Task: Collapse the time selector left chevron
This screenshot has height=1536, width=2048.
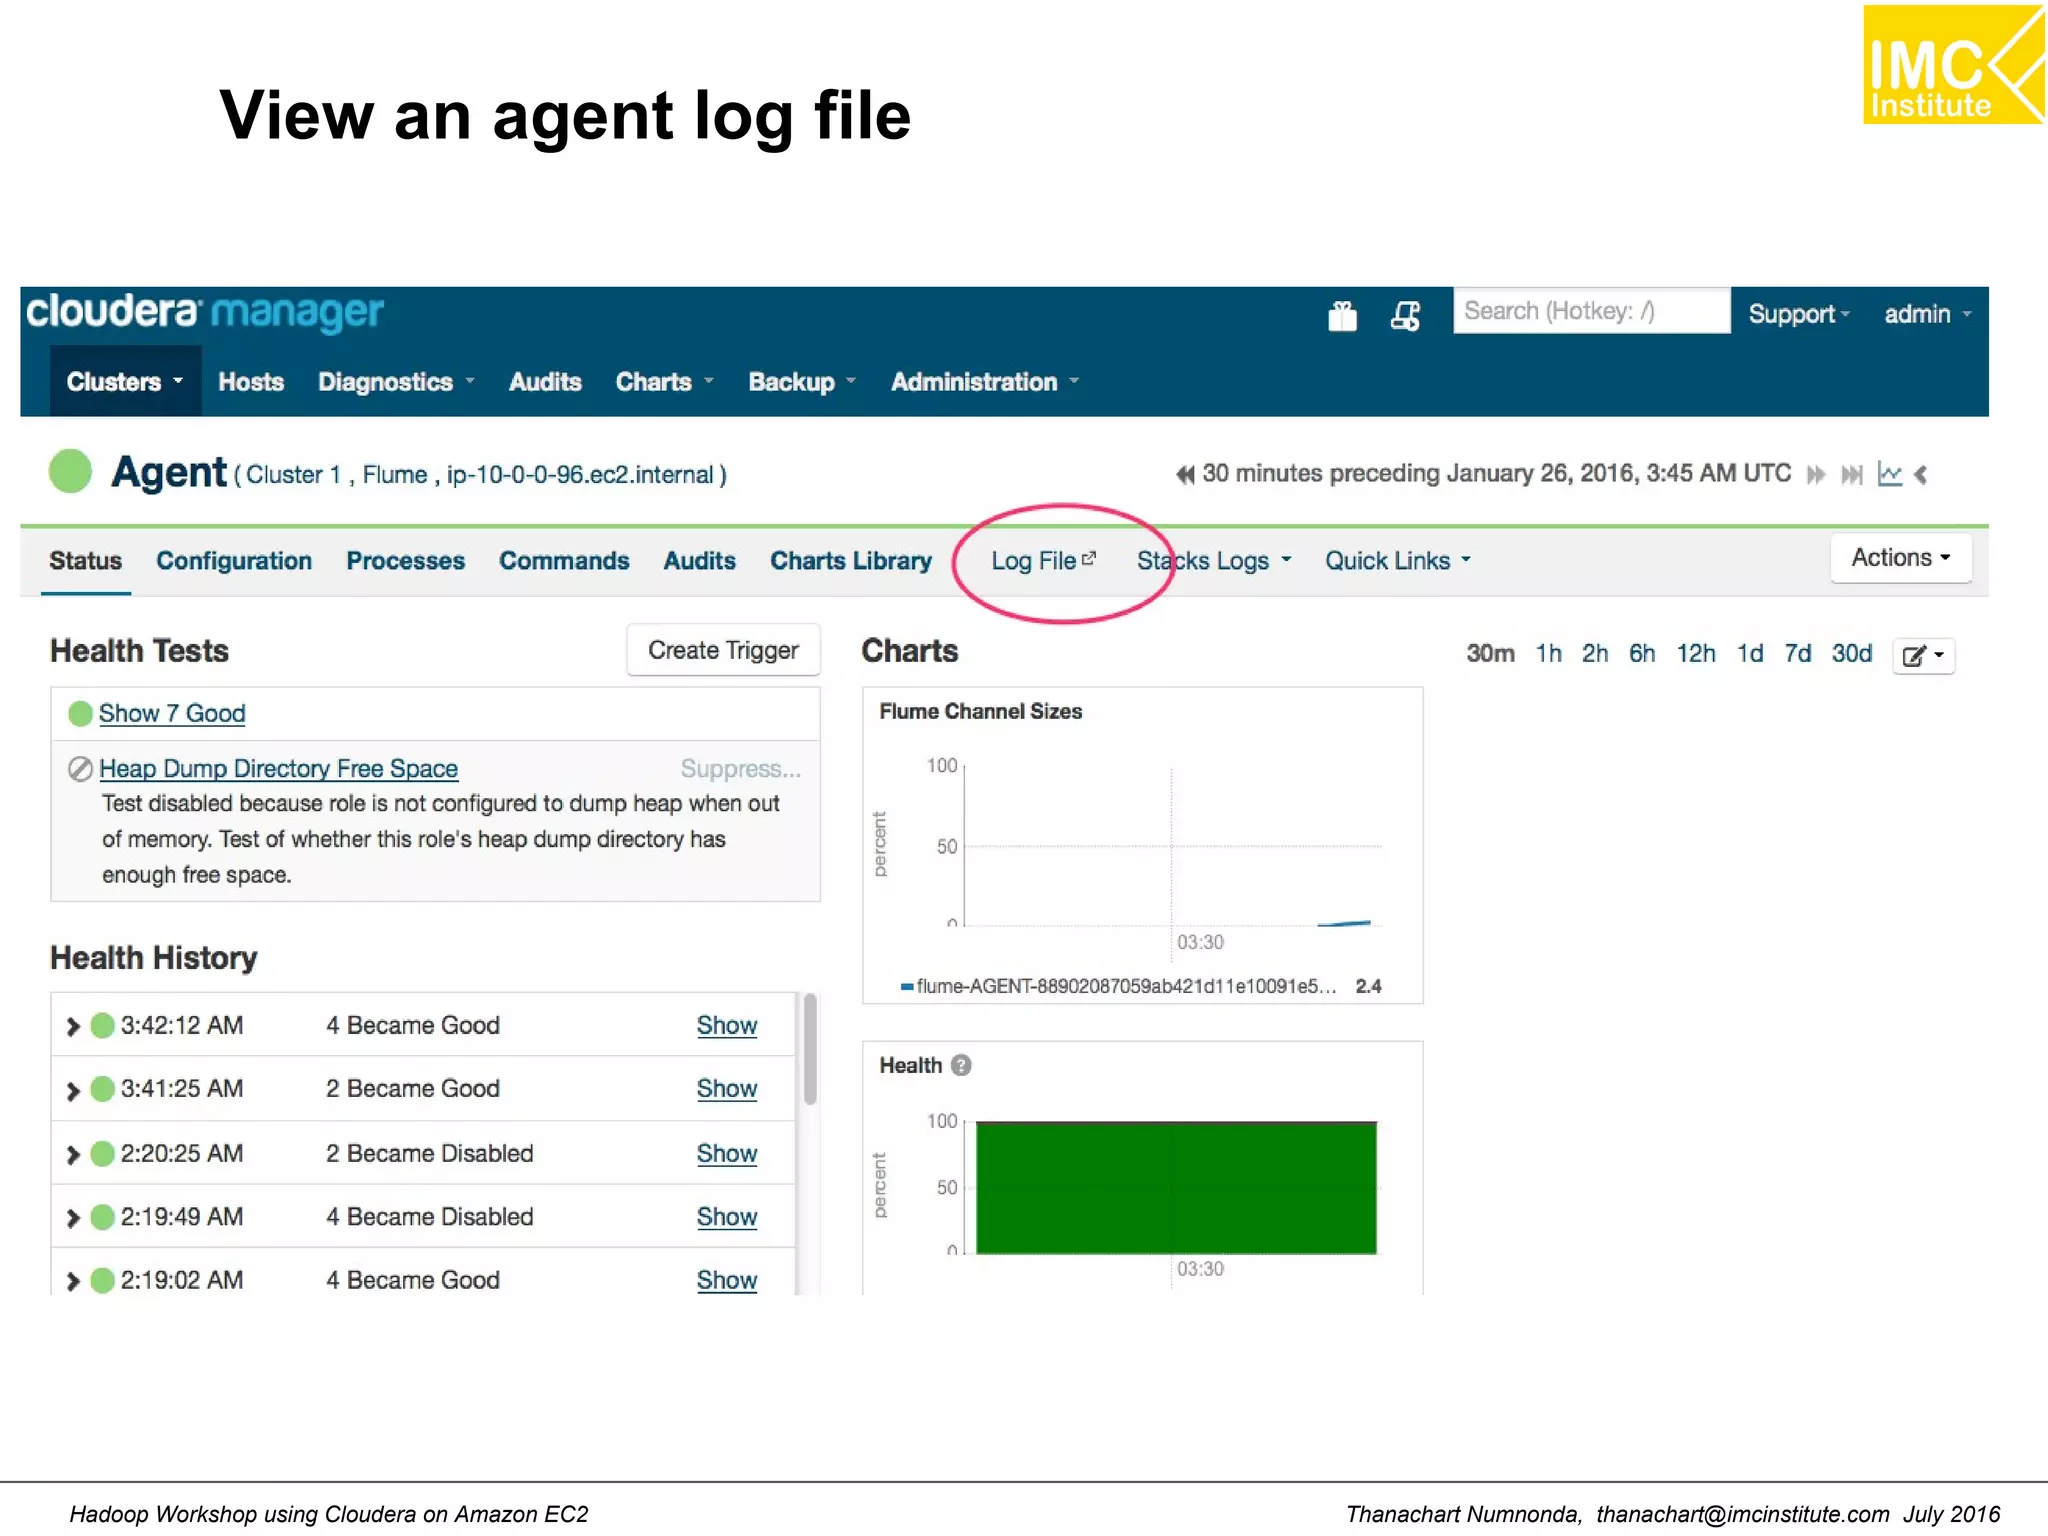Action: point(1920,474)
